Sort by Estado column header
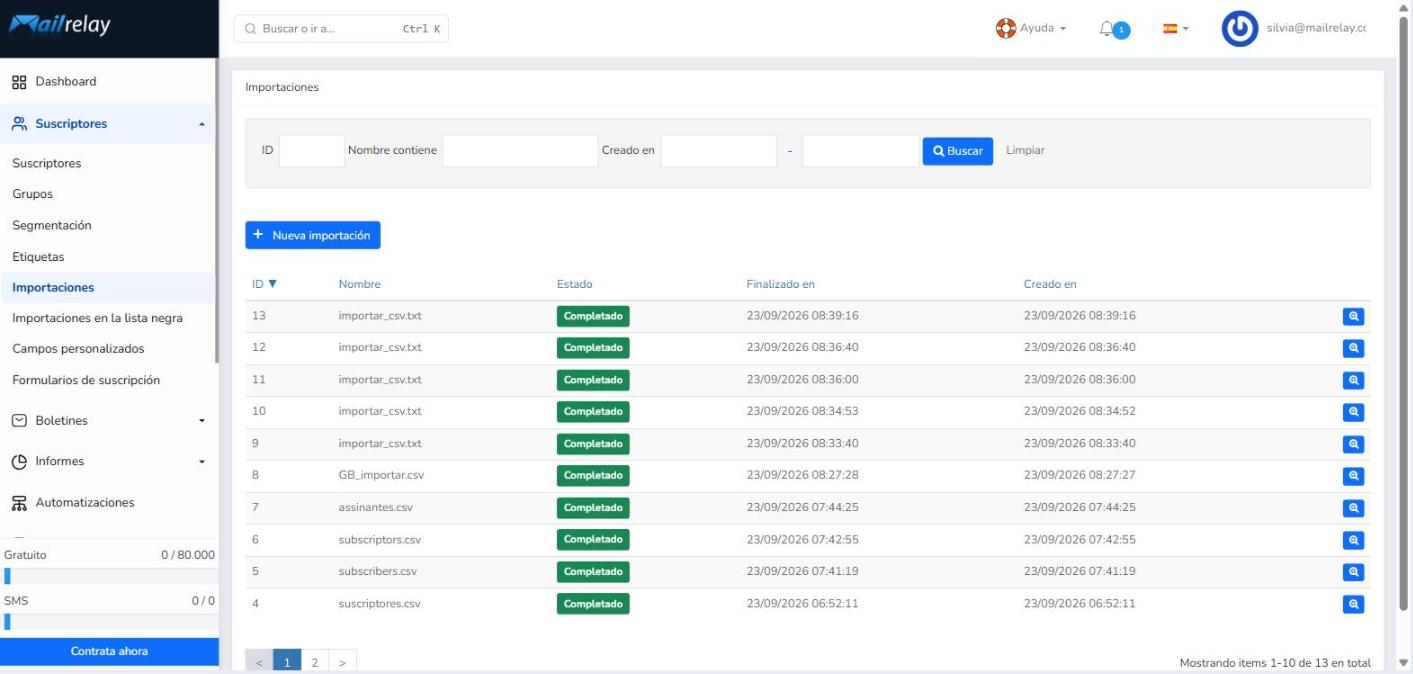 (x=575, y=284)
